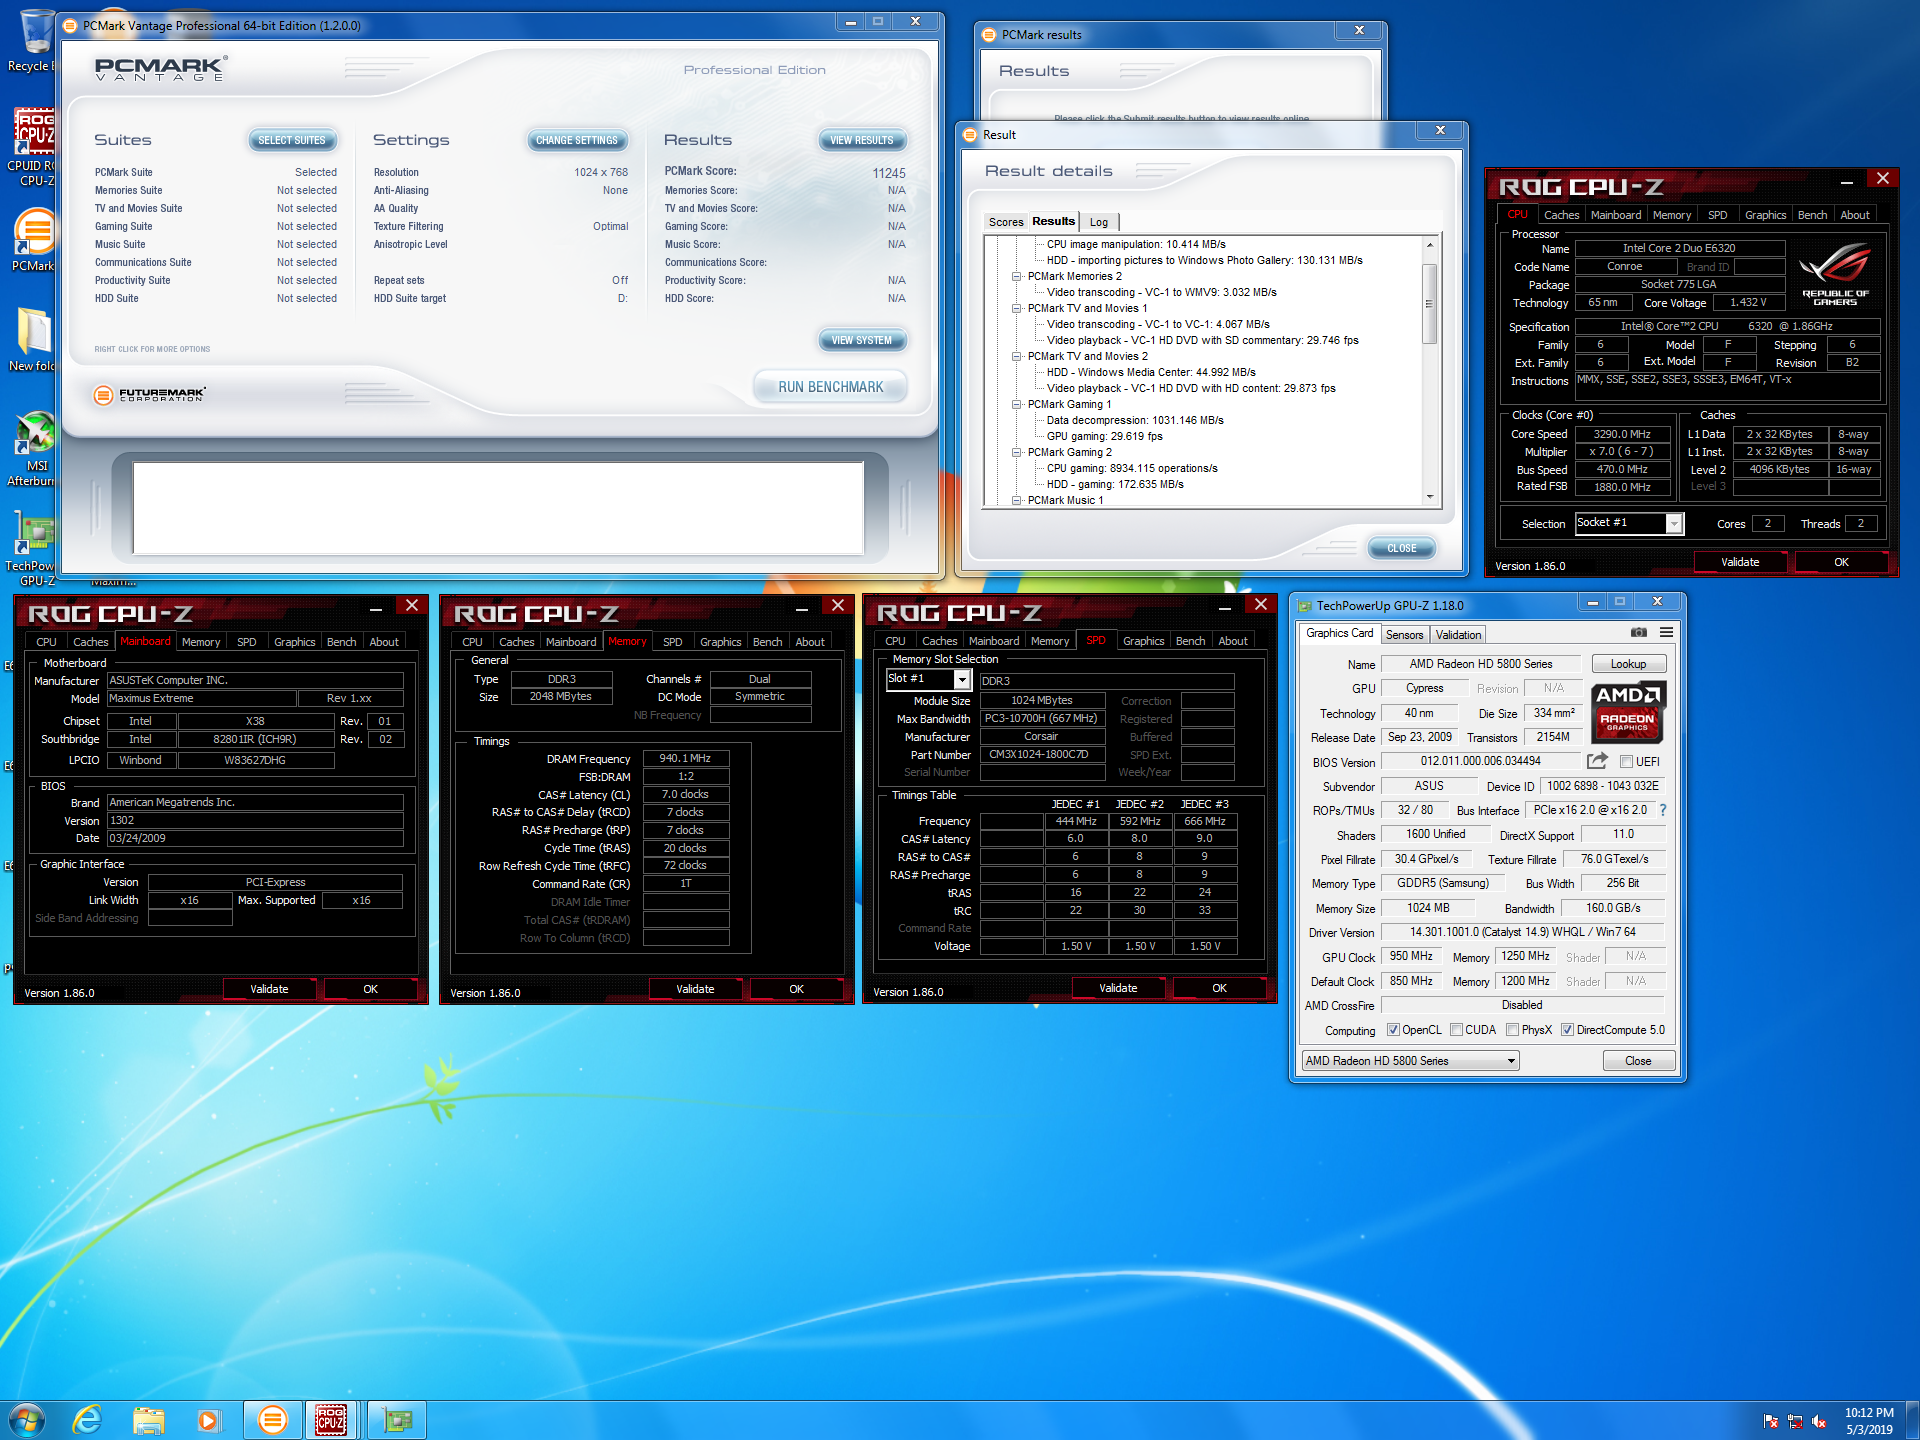1920x1440 pixels.
Task: Open the AMD Radeon HD 5800 Series card dropdown
Action: pyautogui.click(x=1410, y=1061)
